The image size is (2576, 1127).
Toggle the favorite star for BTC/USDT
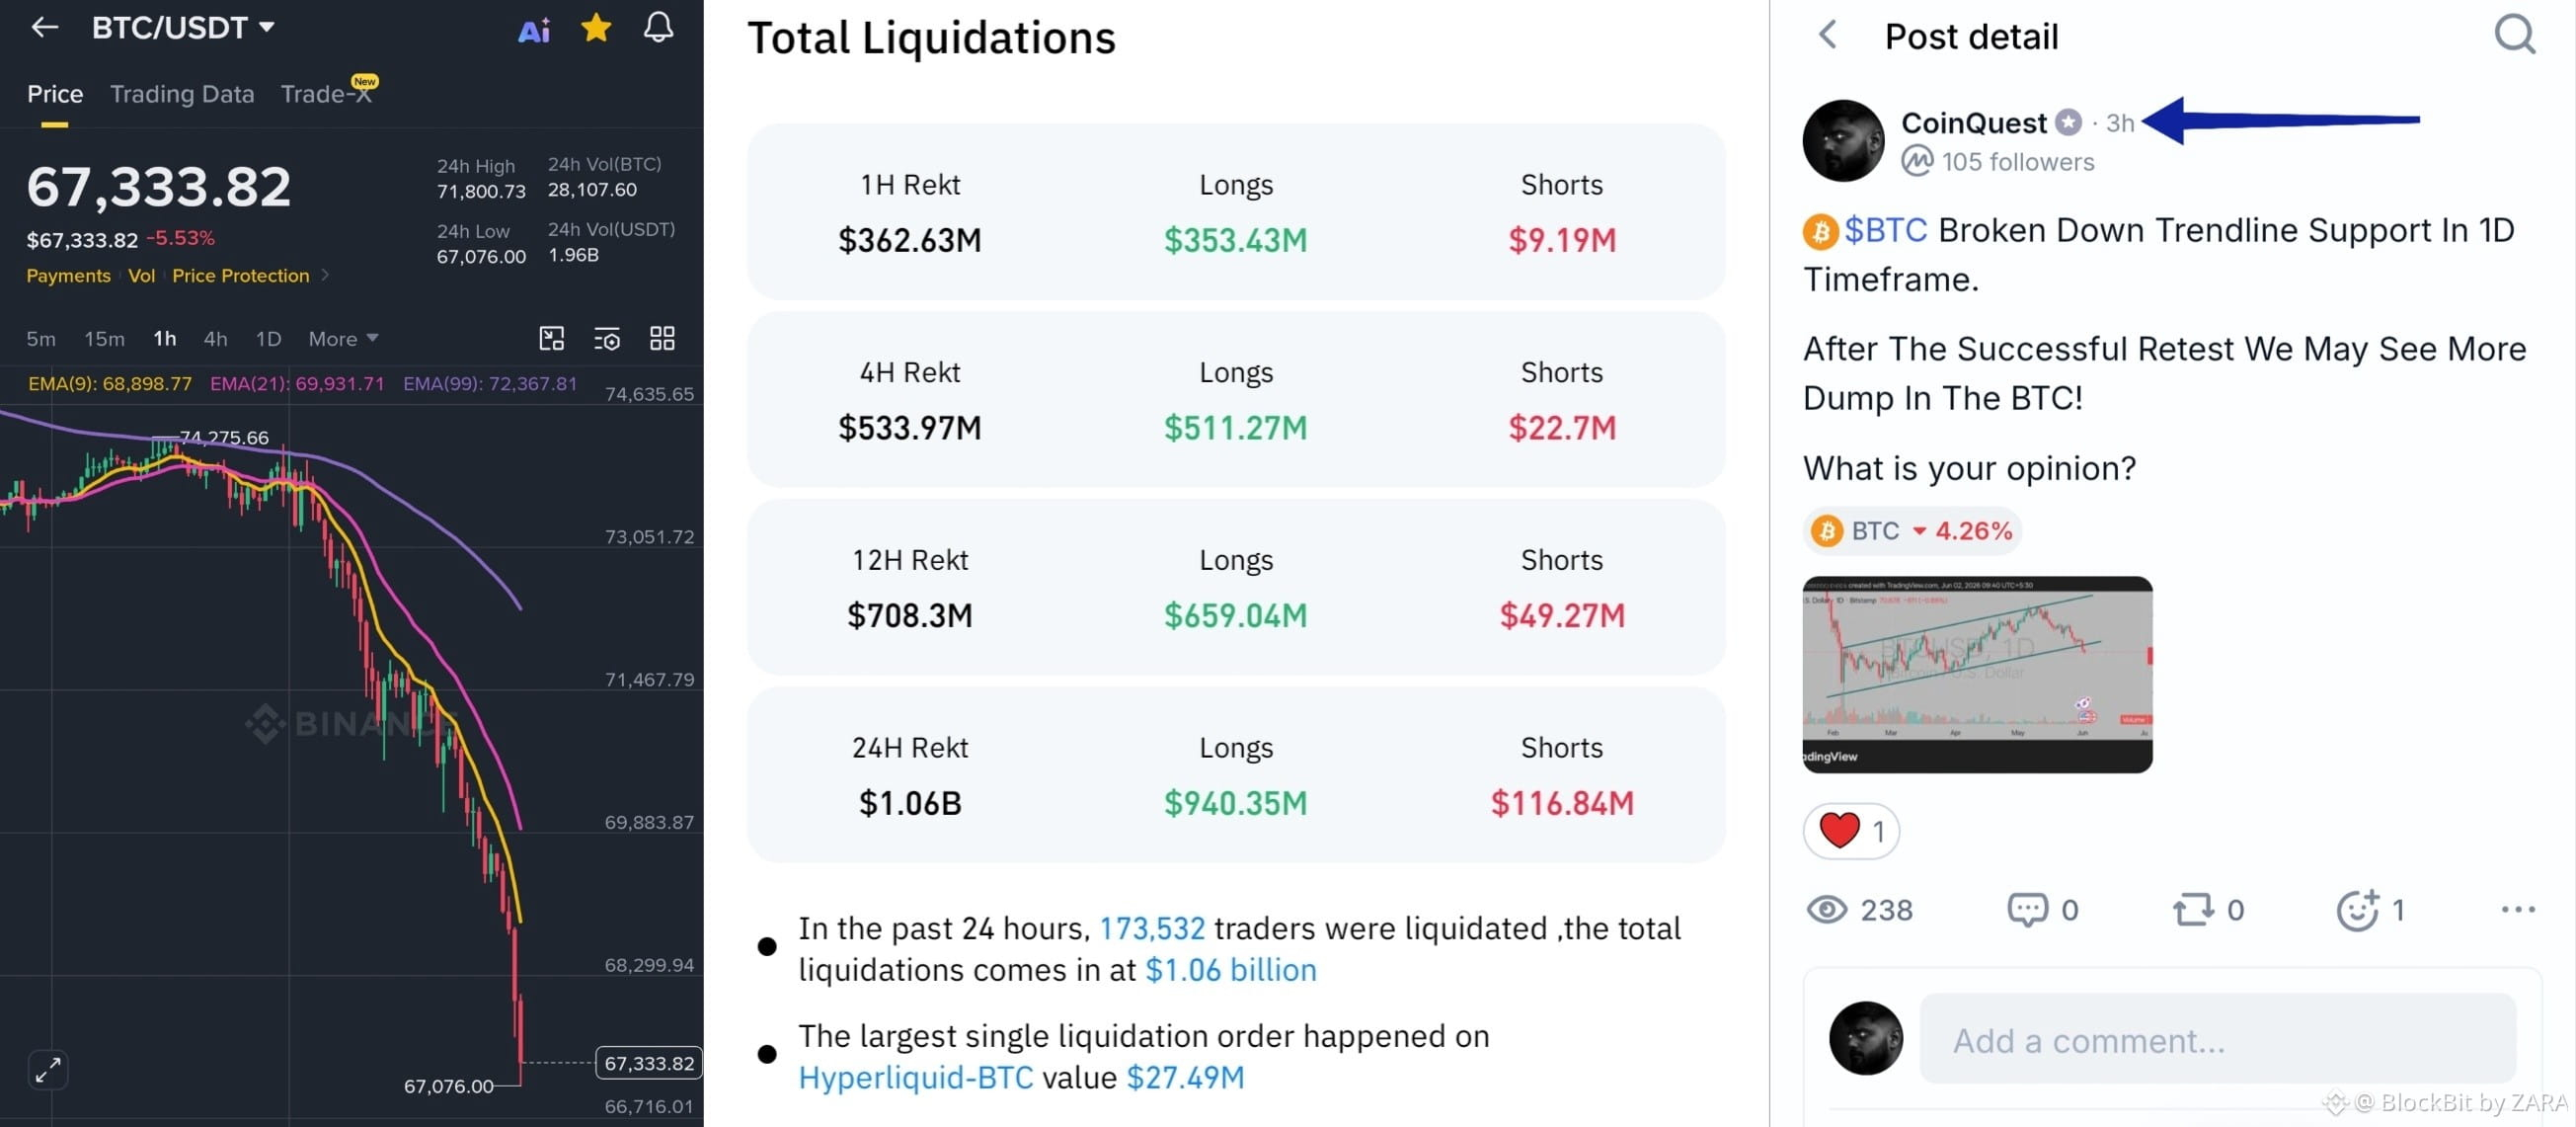pos(596,28)
